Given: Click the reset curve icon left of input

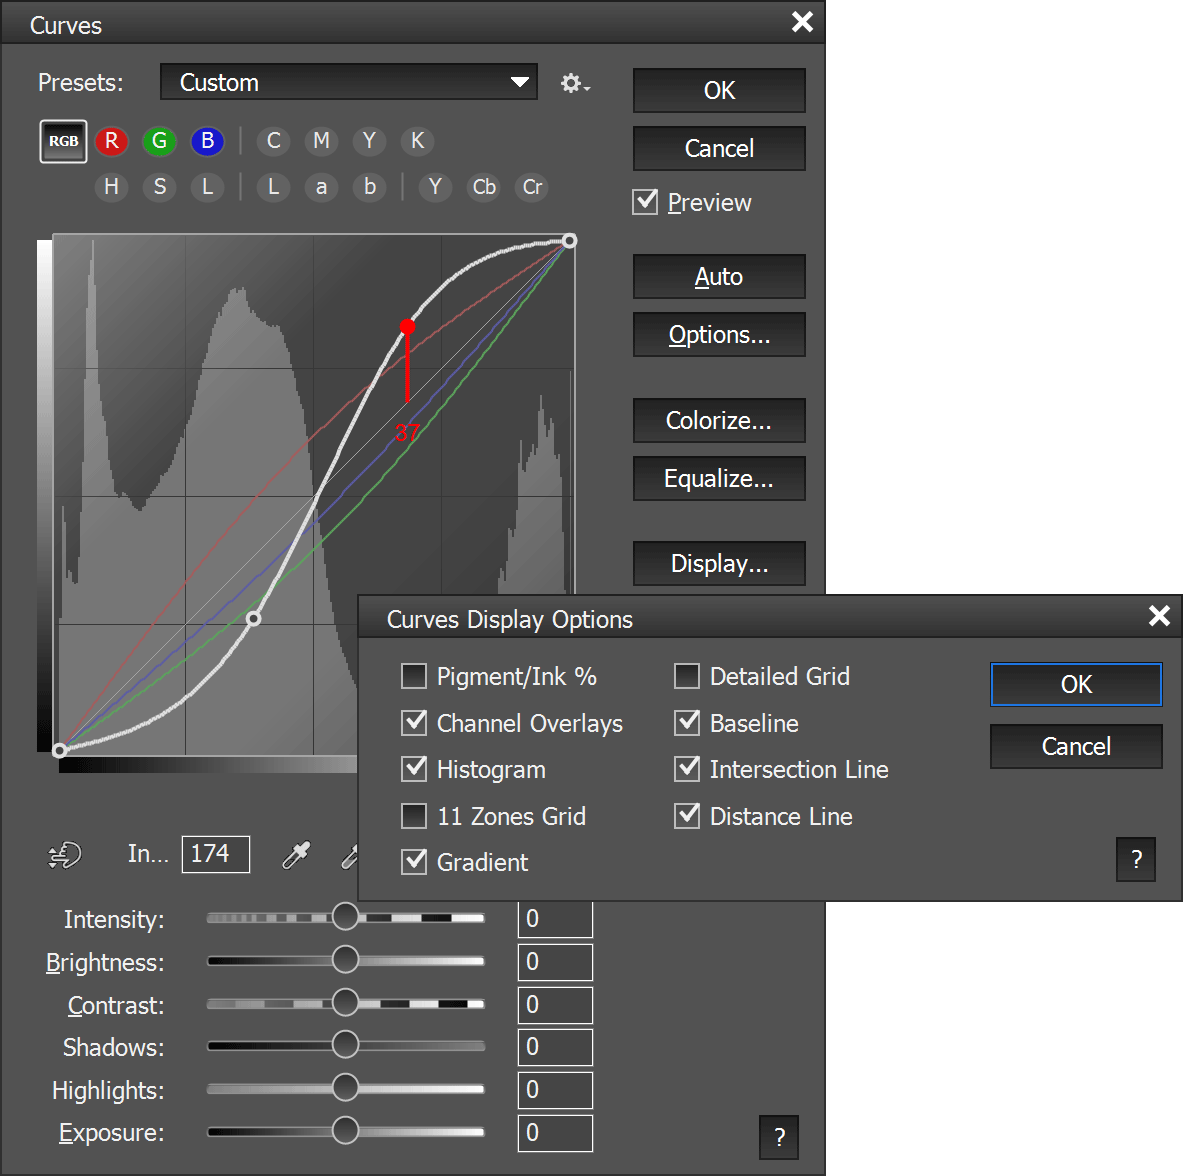Looking at the screenshot, I should (65, 855).
